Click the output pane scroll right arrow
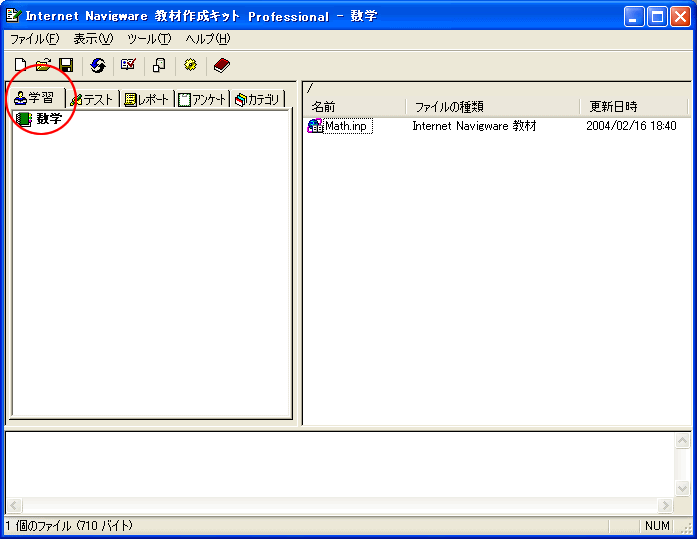Viewport: 697px width, 539px height. (x=665, y=505)
